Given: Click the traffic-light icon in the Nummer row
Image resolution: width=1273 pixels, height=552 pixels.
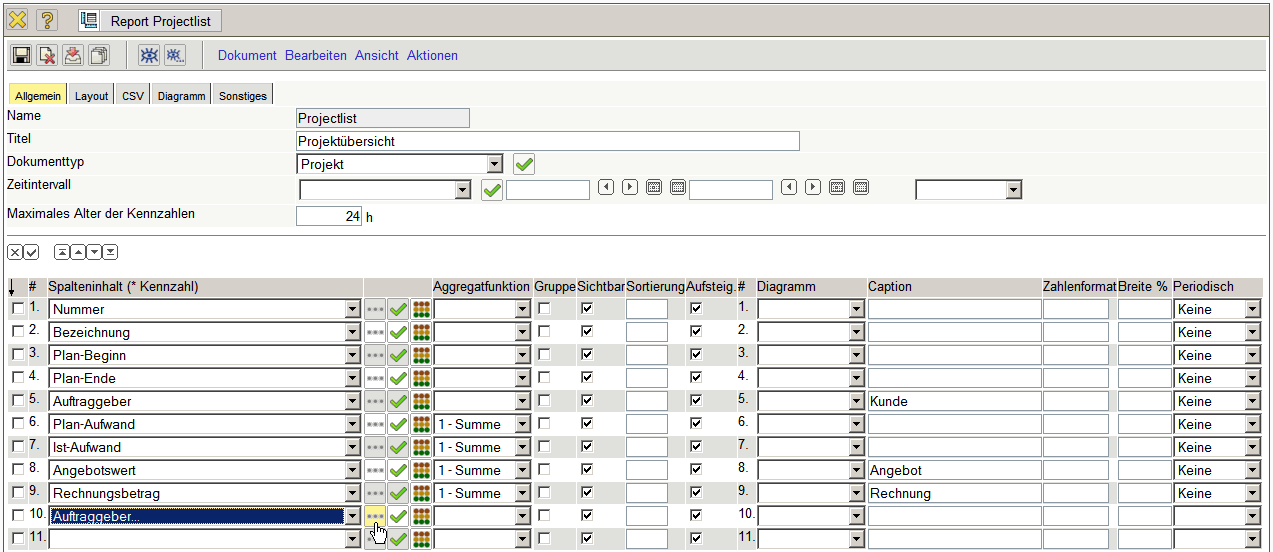Looking at the screenshot, I should tap(421, 310).
